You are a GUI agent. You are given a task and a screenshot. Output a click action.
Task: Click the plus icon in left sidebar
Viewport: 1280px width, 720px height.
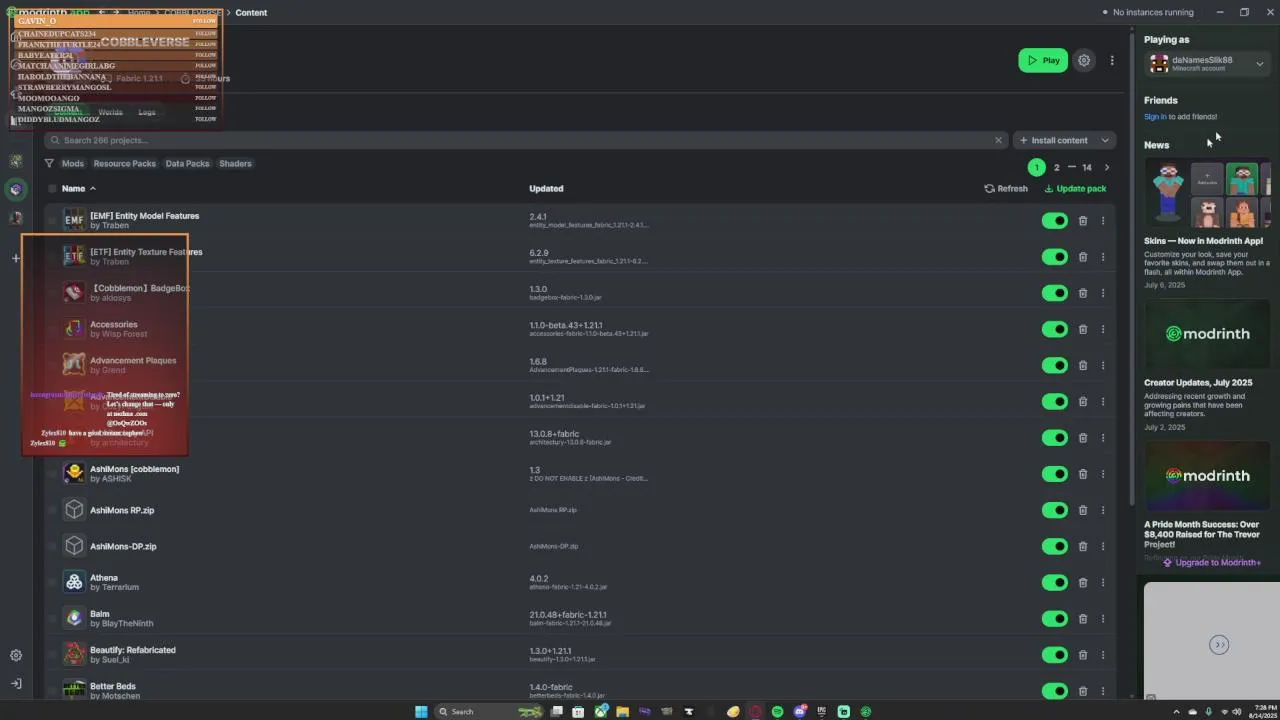[15, 258]
